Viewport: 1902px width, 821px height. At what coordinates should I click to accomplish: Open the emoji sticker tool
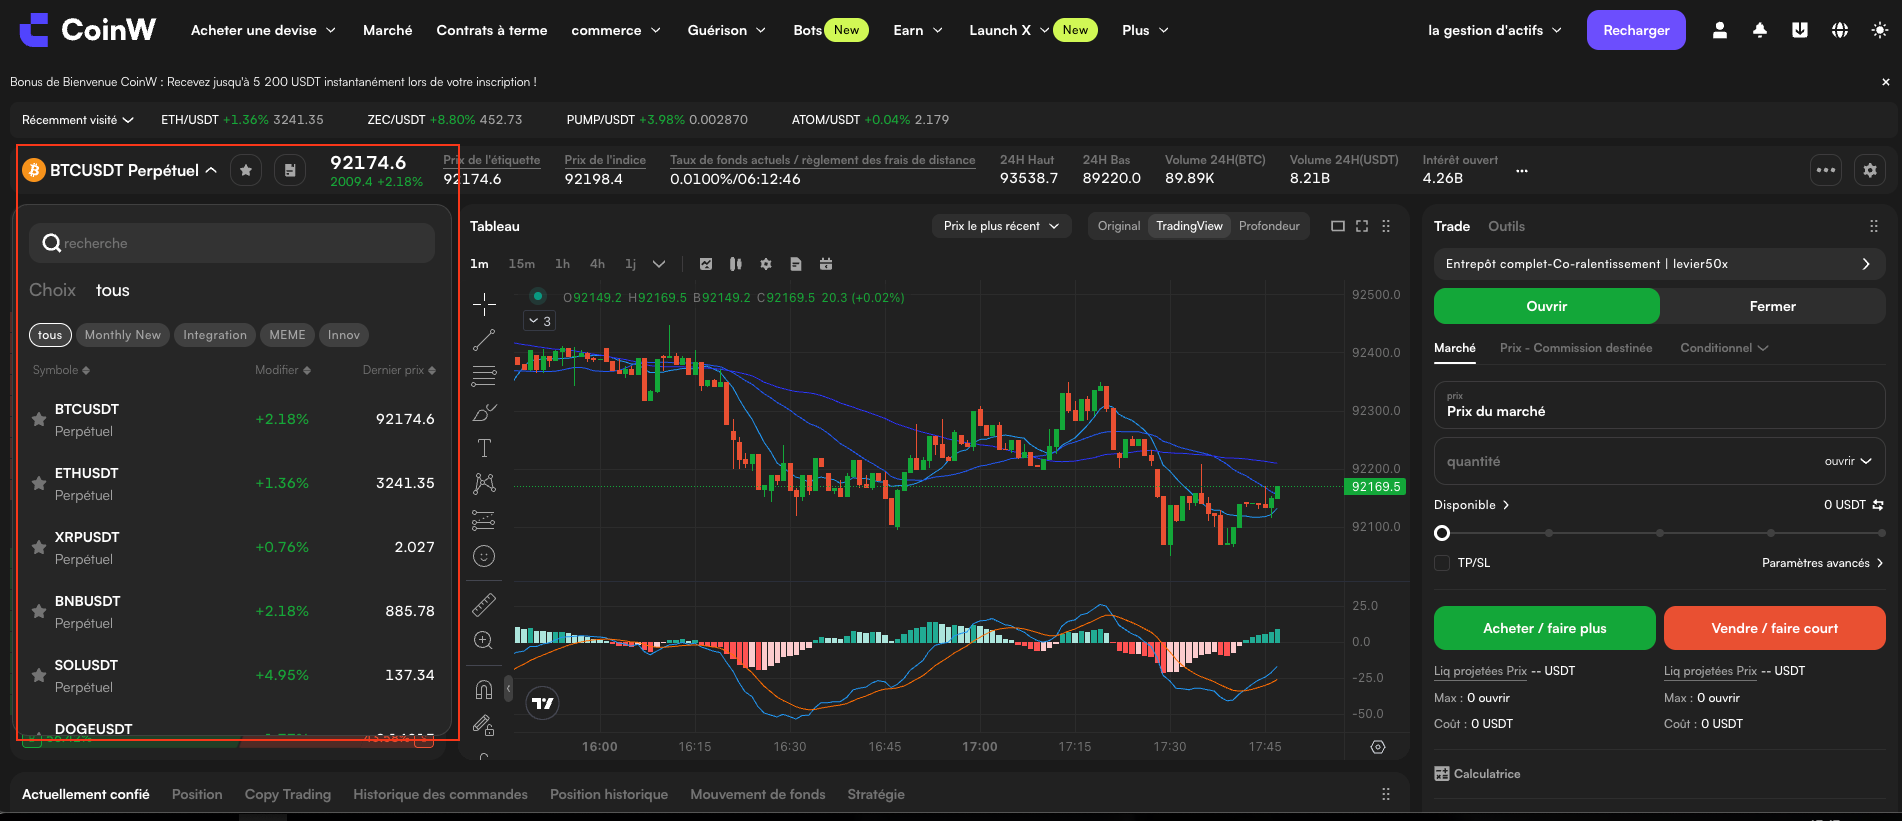point(484,556)
